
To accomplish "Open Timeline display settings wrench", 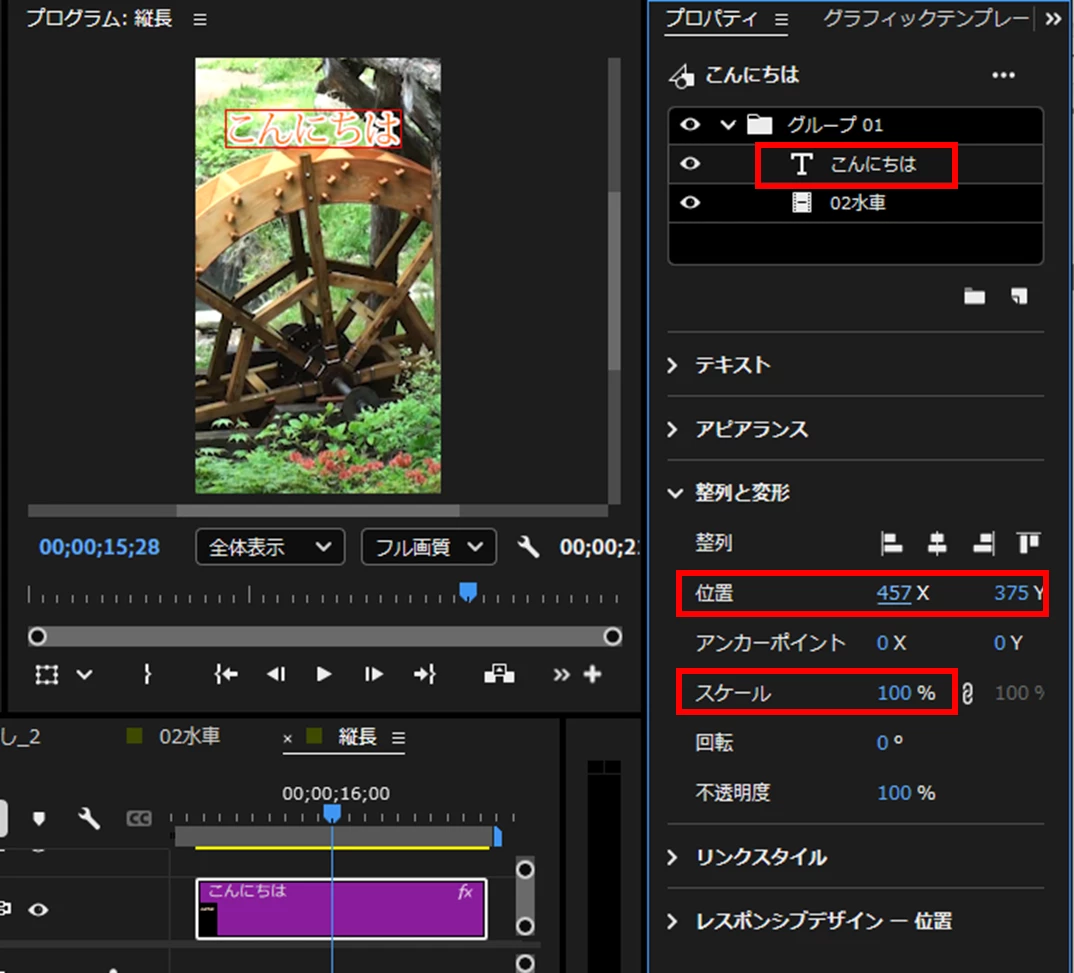I will point(89,818).
